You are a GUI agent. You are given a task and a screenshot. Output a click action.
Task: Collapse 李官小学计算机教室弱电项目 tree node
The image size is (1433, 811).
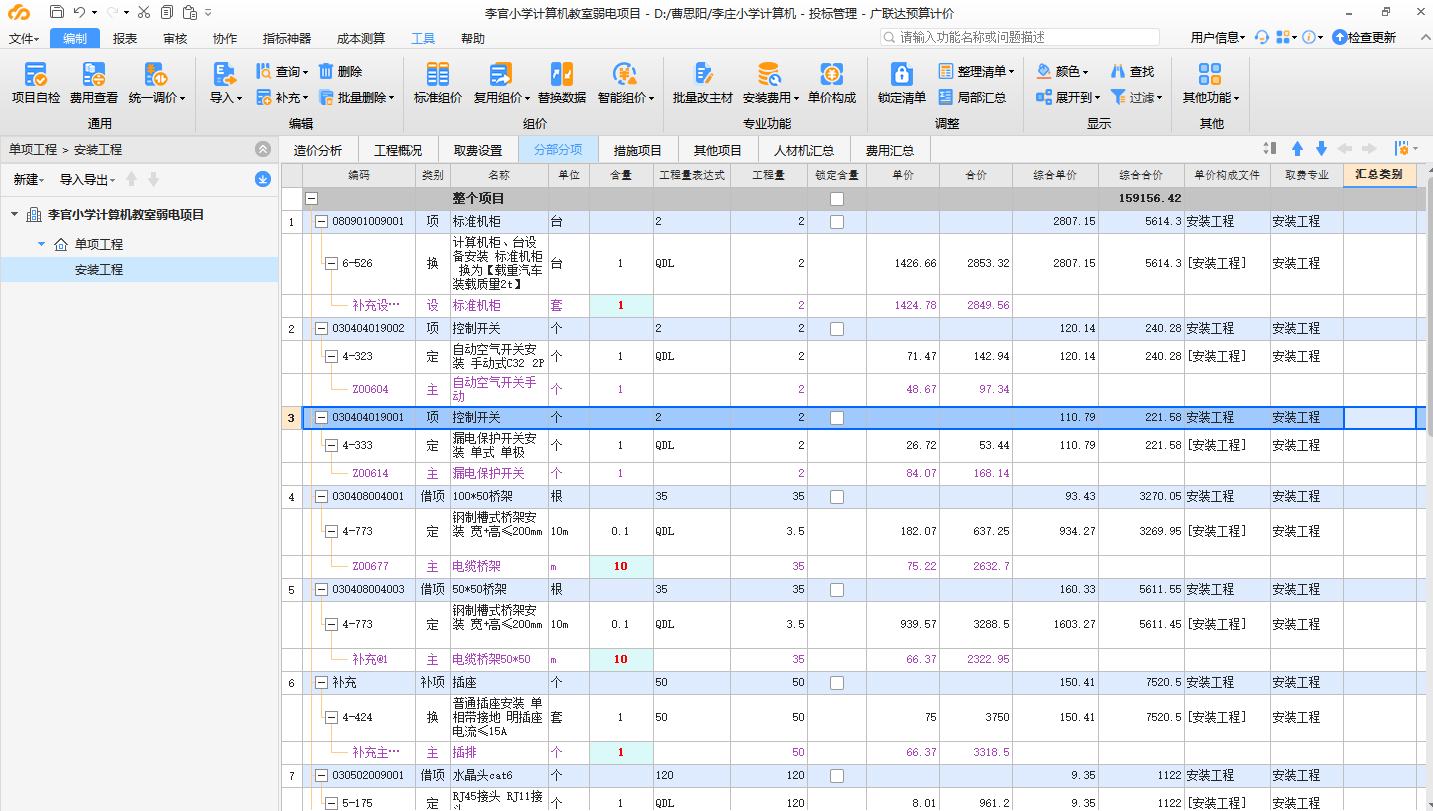(x=14, y=215)
